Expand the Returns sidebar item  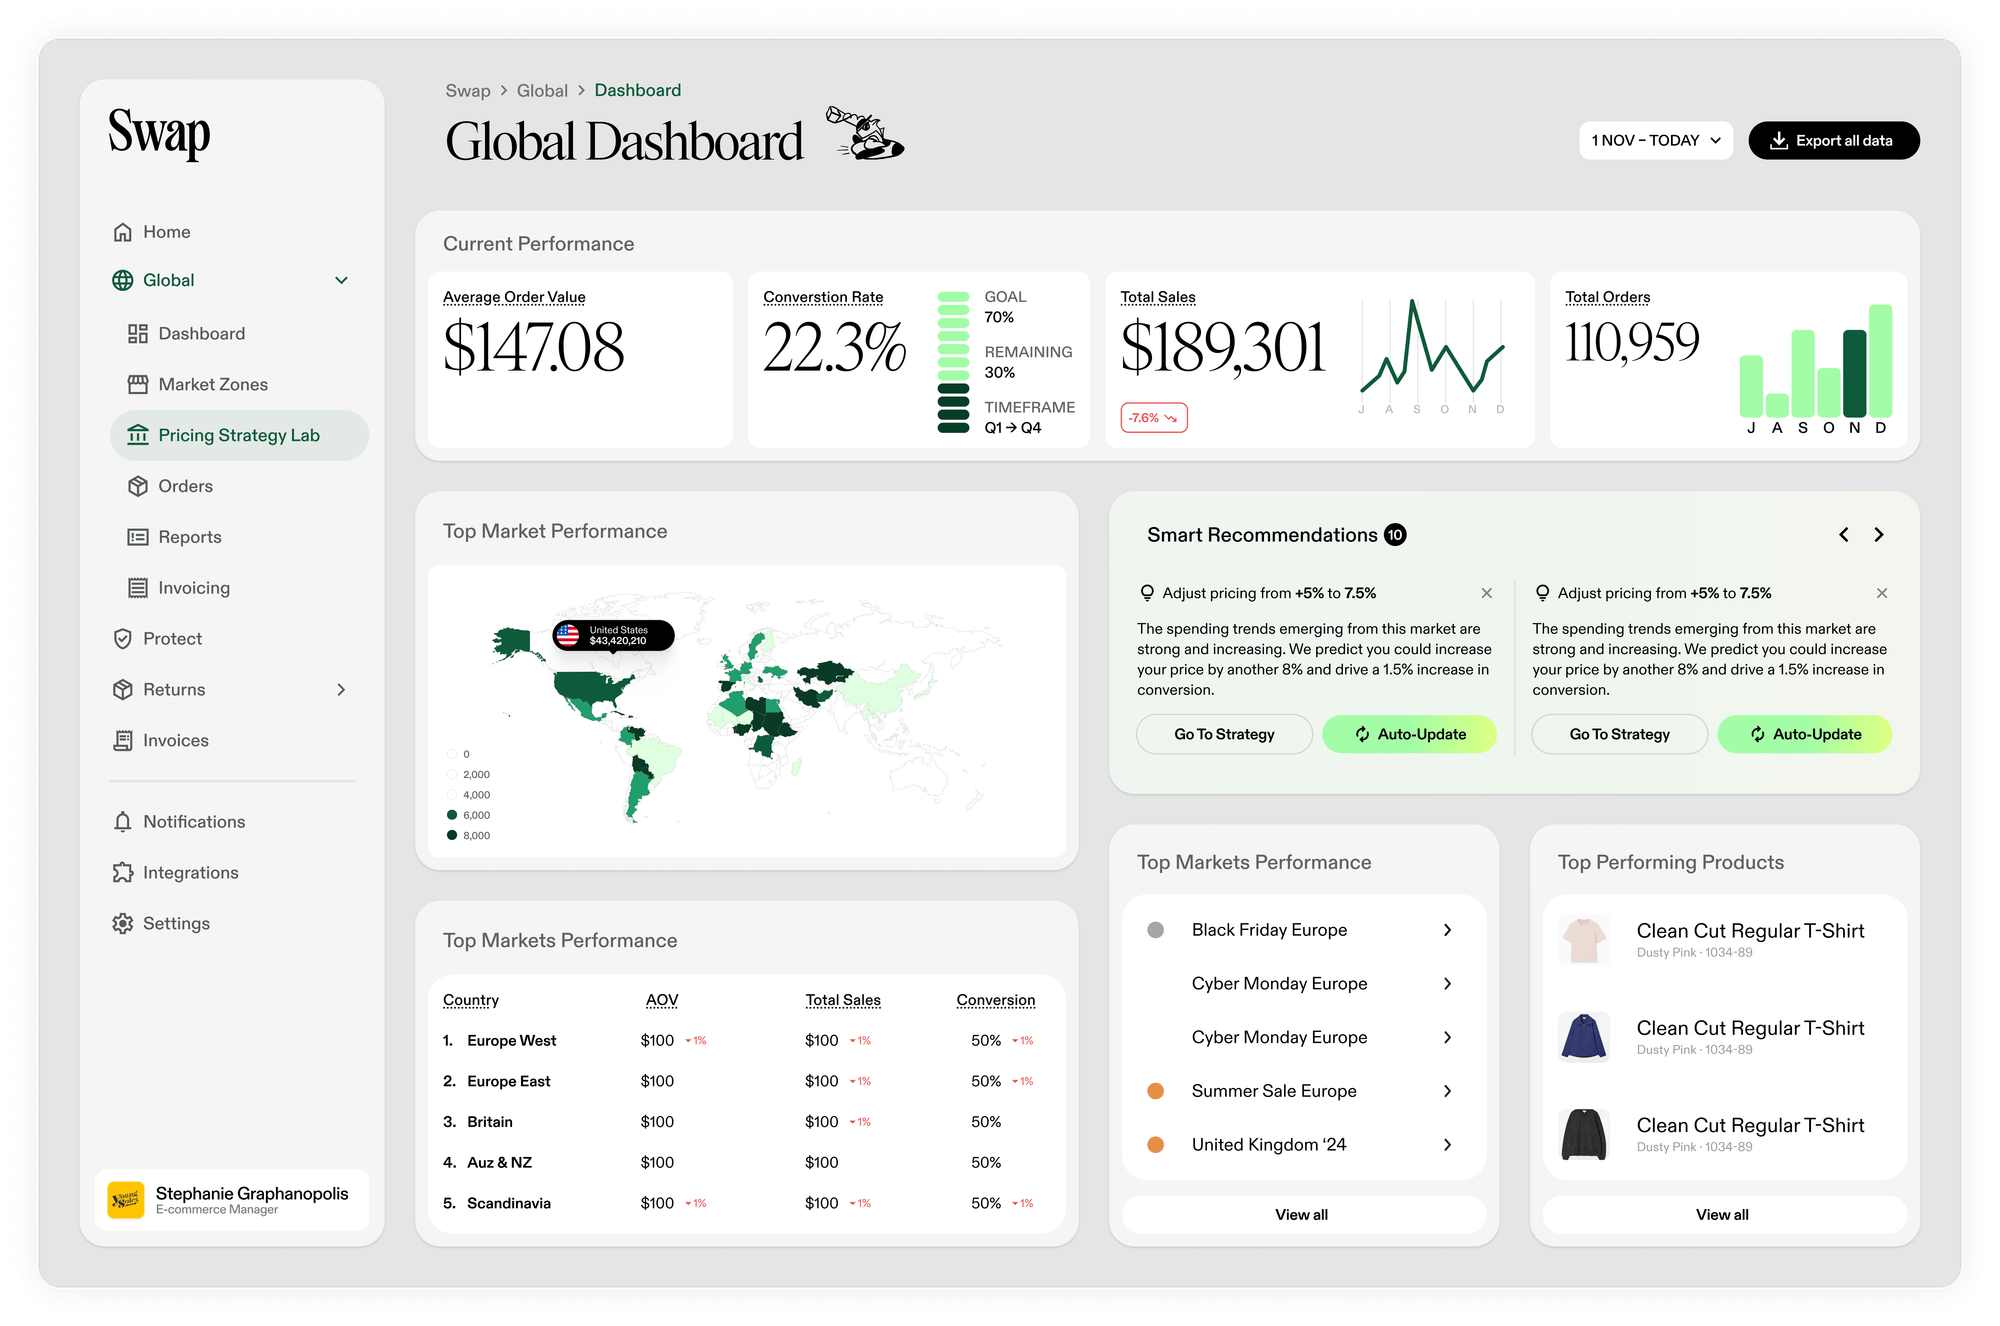click(342, 689)
